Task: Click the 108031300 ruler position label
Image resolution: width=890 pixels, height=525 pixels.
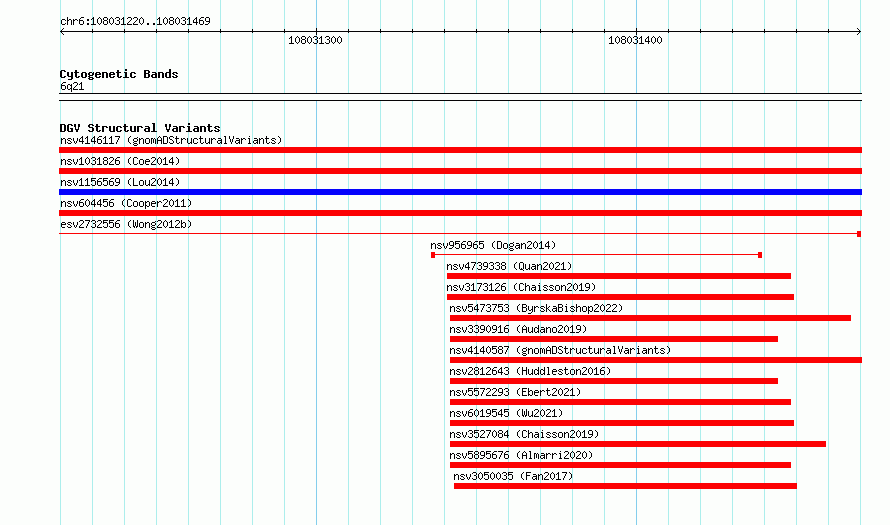Action: pos(315,40)
